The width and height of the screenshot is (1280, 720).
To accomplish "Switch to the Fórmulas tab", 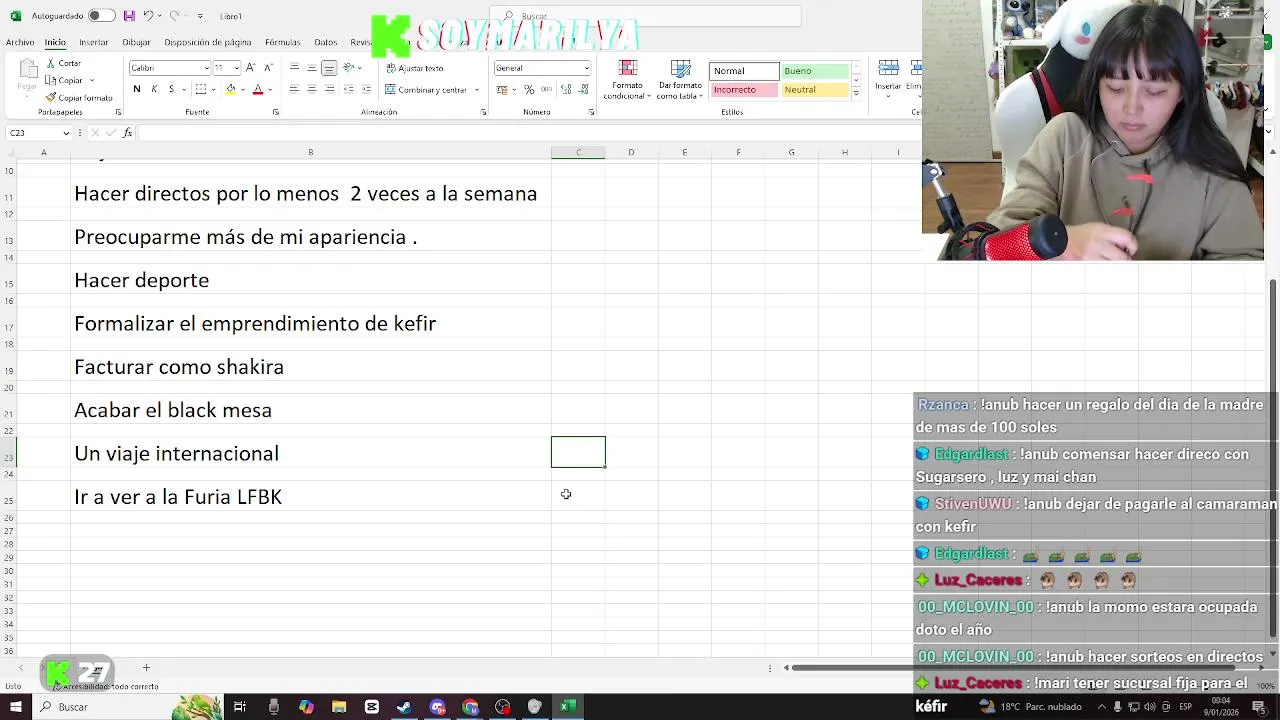I will (283, 42).
